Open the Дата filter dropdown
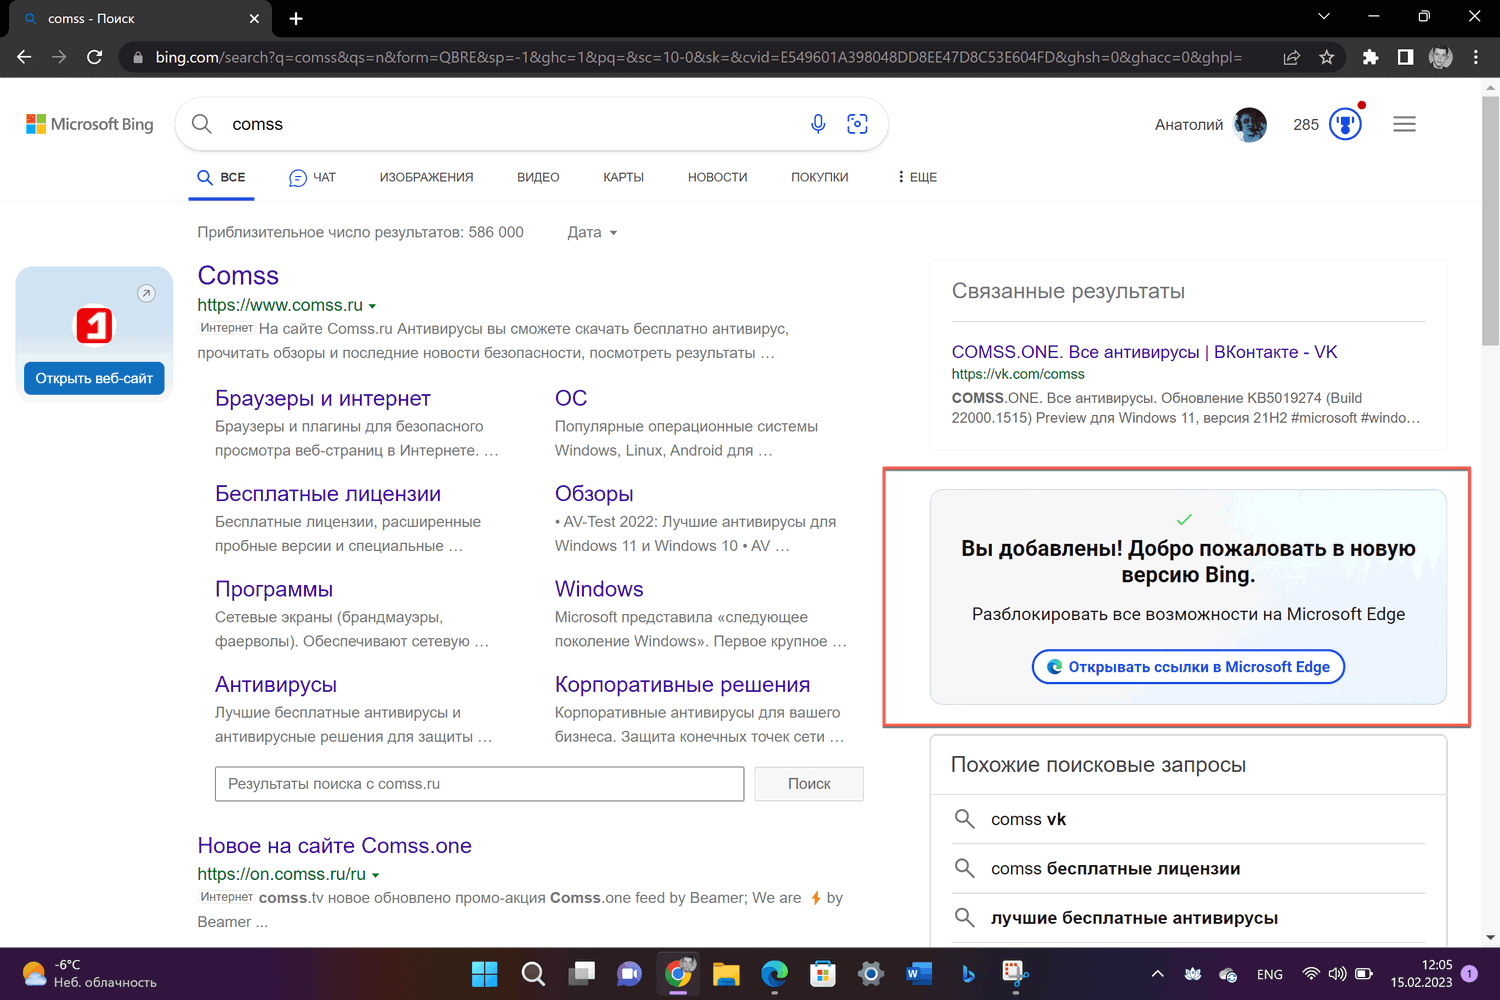The width and height of the screenshot is (1500, 1000). tap(592, 232)
